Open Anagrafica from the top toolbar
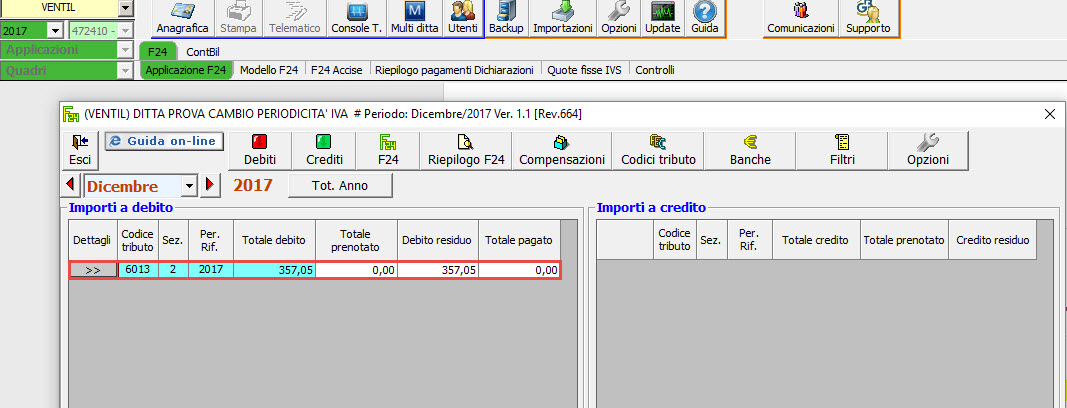 (x=182, y=18)
